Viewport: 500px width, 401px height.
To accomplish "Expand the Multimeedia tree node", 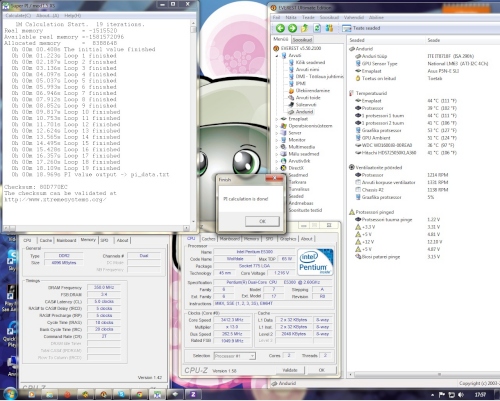I will pyautogui.click(x=277, y=147).
